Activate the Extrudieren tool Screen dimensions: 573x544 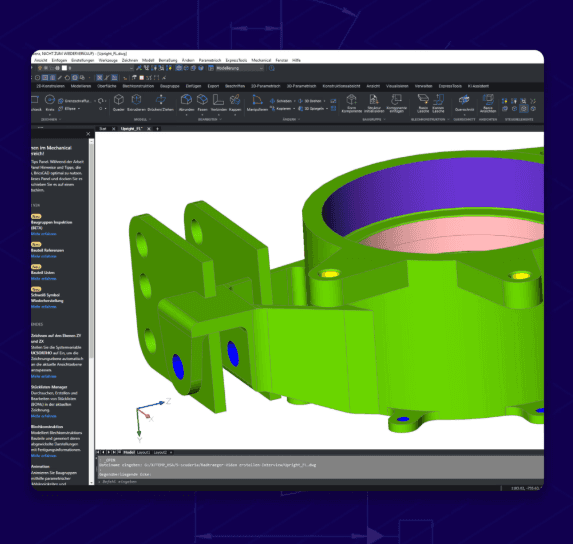(x=136, y=103)
